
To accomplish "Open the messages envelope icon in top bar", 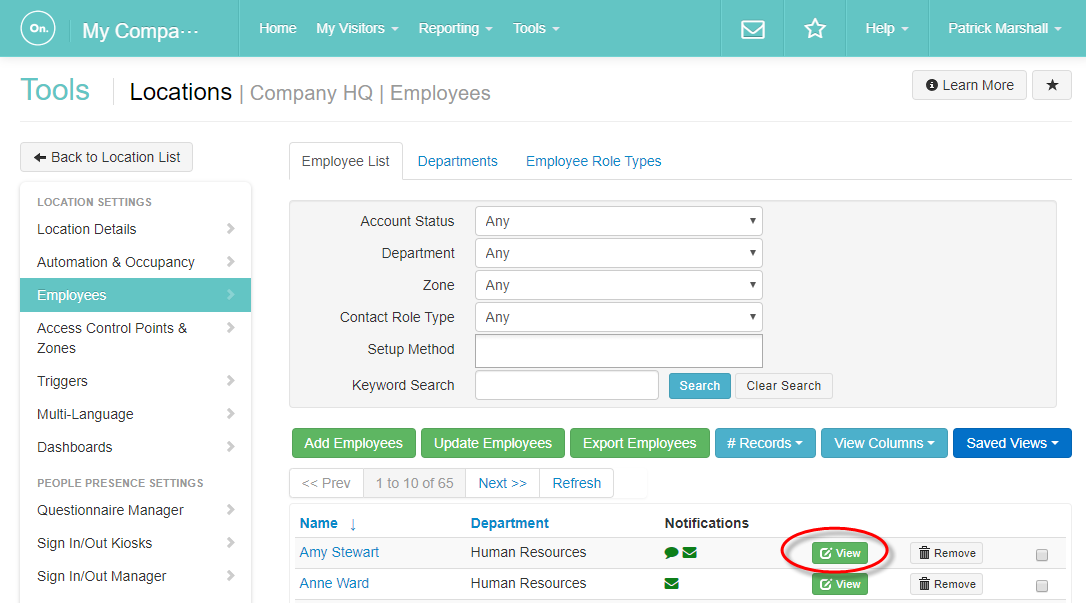I will pyautogui.click(x=752, y=28).
